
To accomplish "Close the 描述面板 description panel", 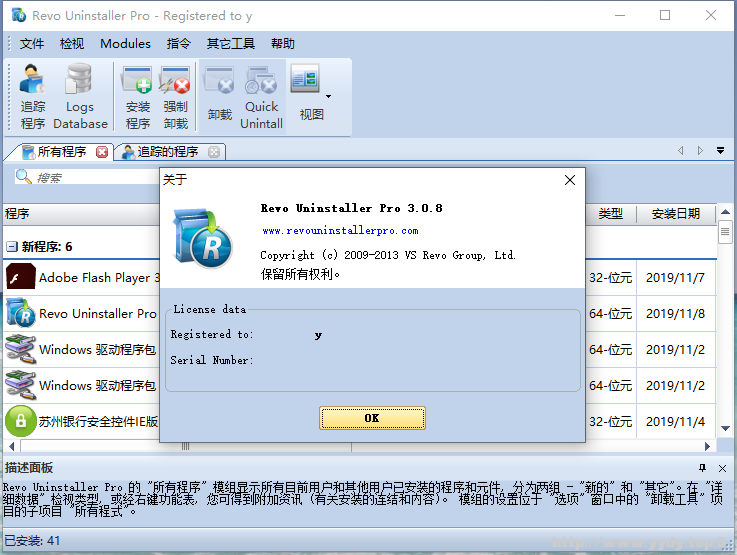I will 722,468.
